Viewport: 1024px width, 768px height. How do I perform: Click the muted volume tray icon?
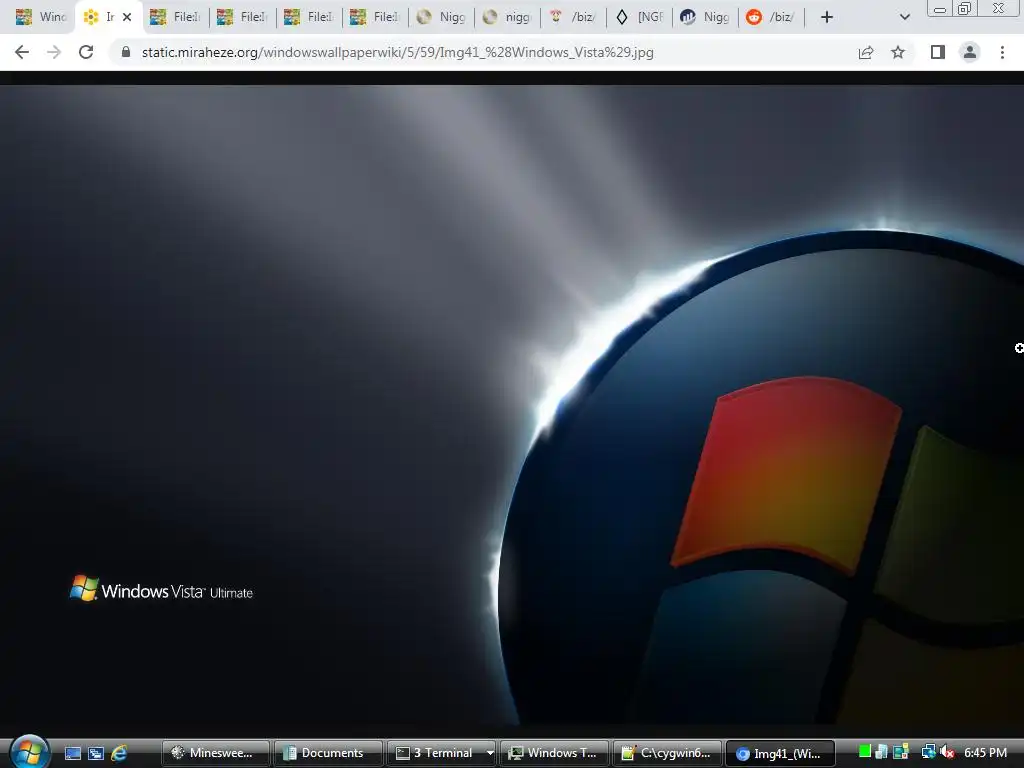point(947,752)
